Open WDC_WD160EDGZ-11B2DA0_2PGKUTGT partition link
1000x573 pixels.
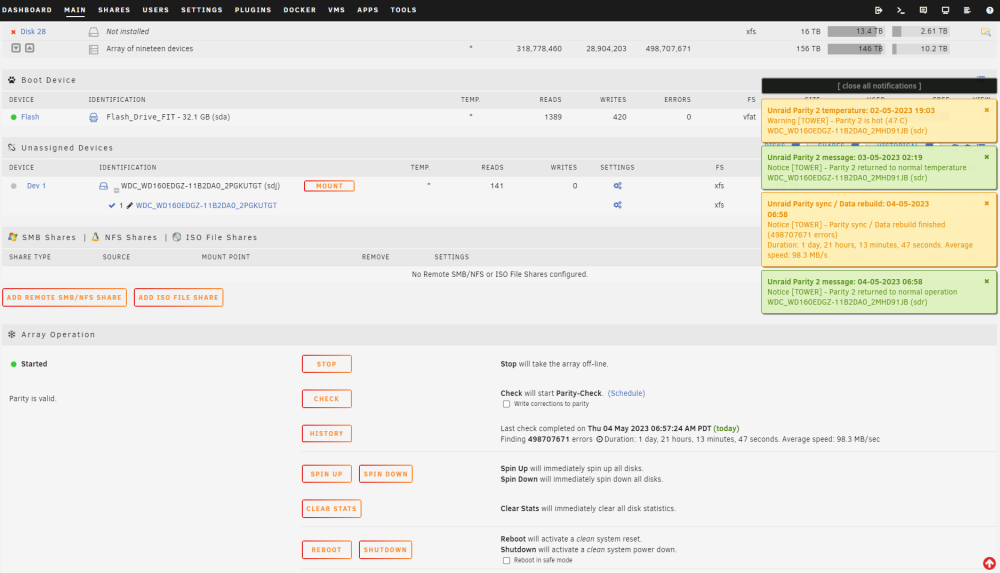click(206, 205)
